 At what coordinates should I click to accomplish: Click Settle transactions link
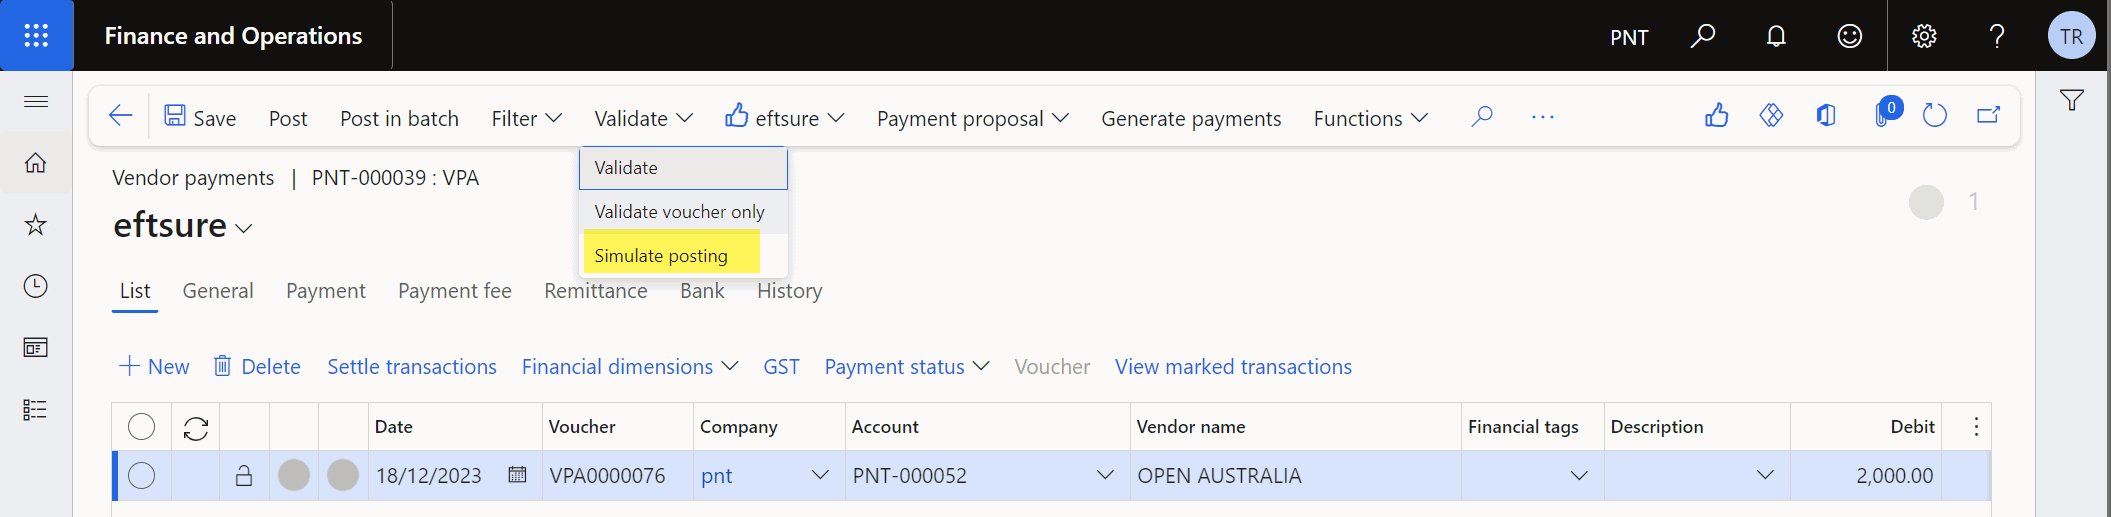412,367
